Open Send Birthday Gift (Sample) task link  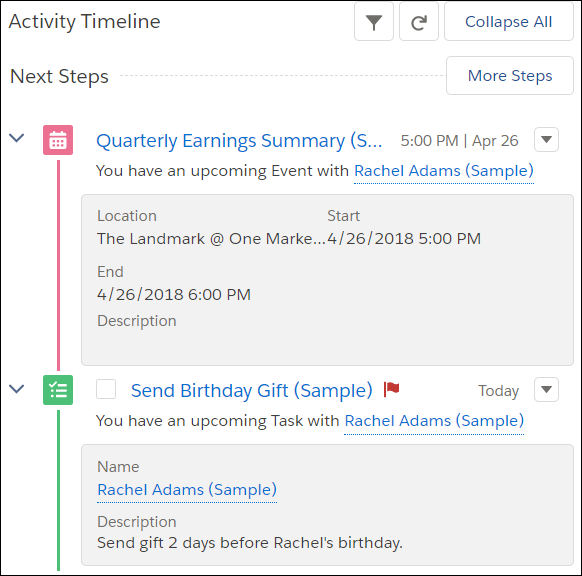click(x=252, y=391)
